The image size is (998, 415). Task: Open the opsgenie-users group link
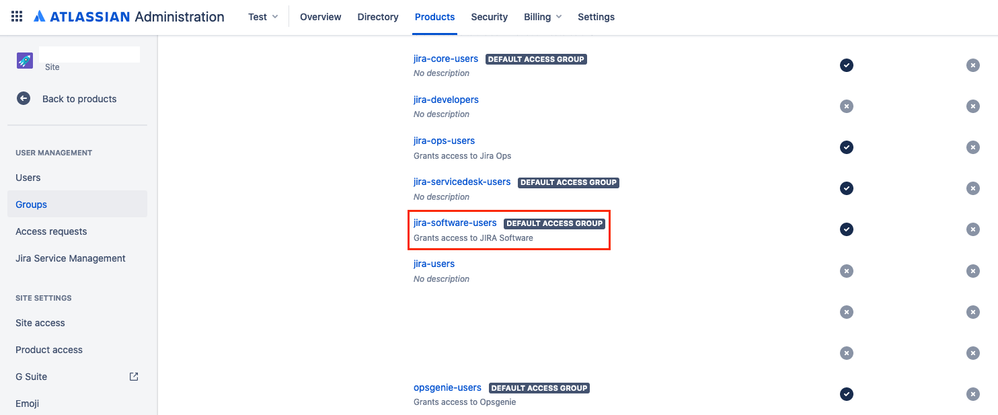[447, 387]
